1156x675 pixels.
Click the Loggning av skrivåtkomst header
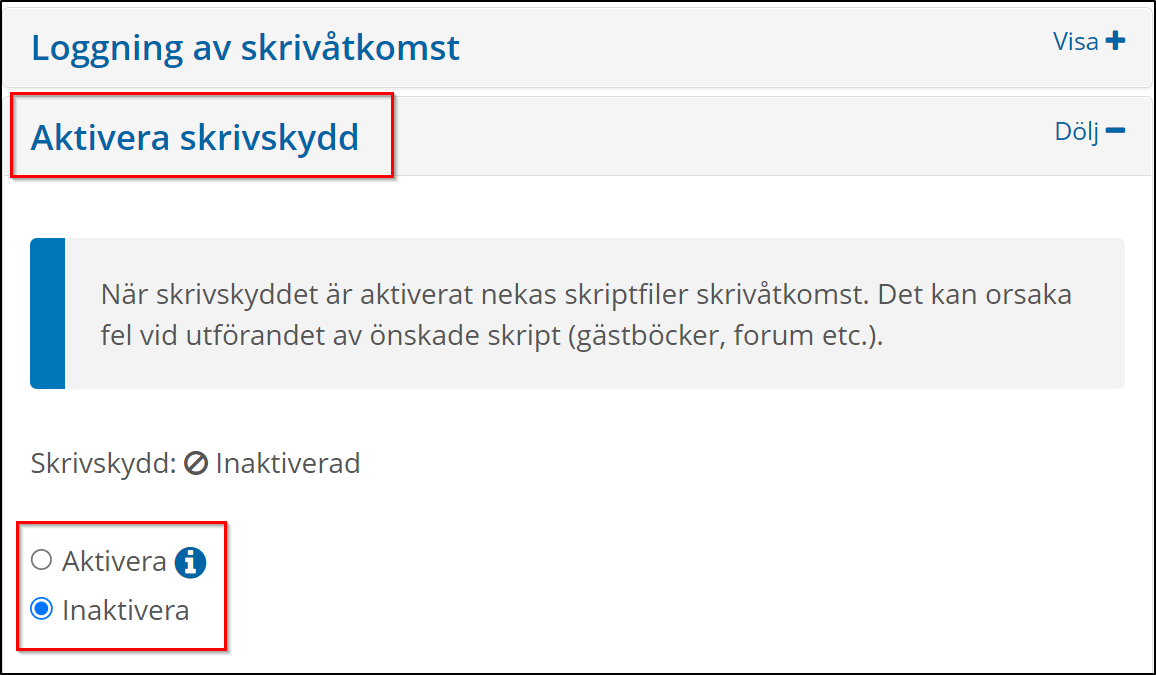pos(245,46)
